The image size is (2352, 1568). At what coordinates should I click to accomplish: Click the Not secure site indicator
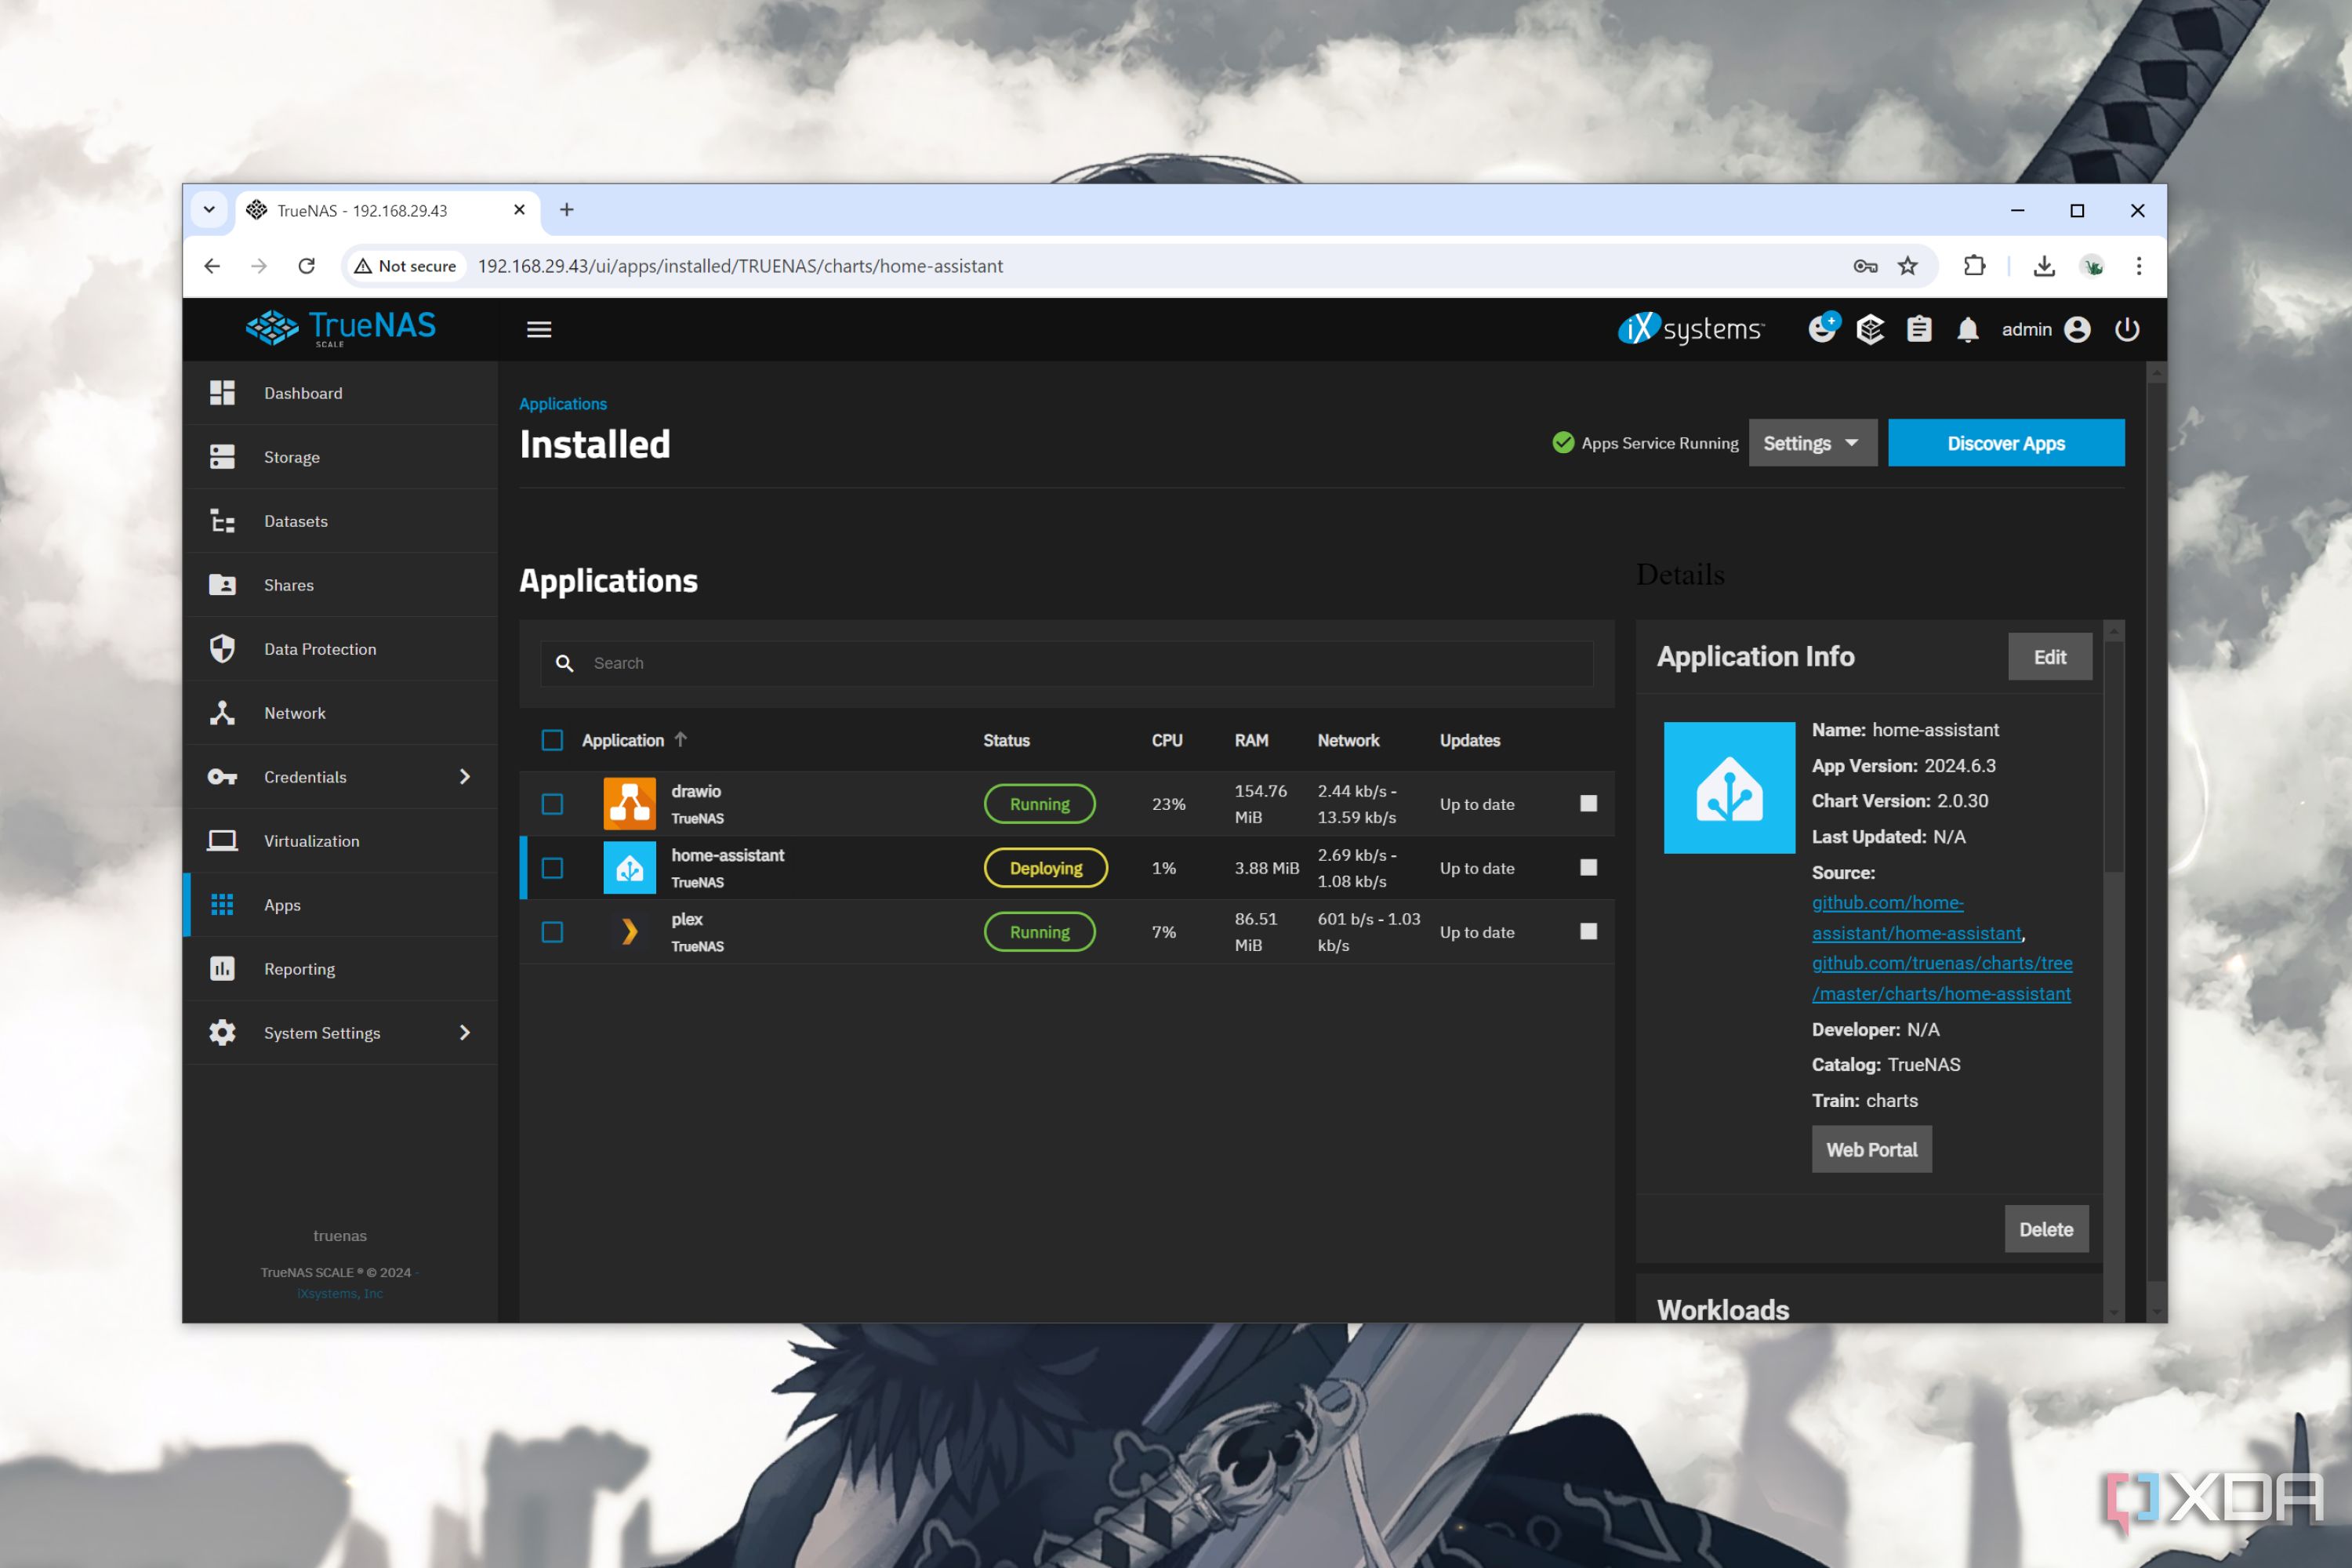click(x=405, y=266)
